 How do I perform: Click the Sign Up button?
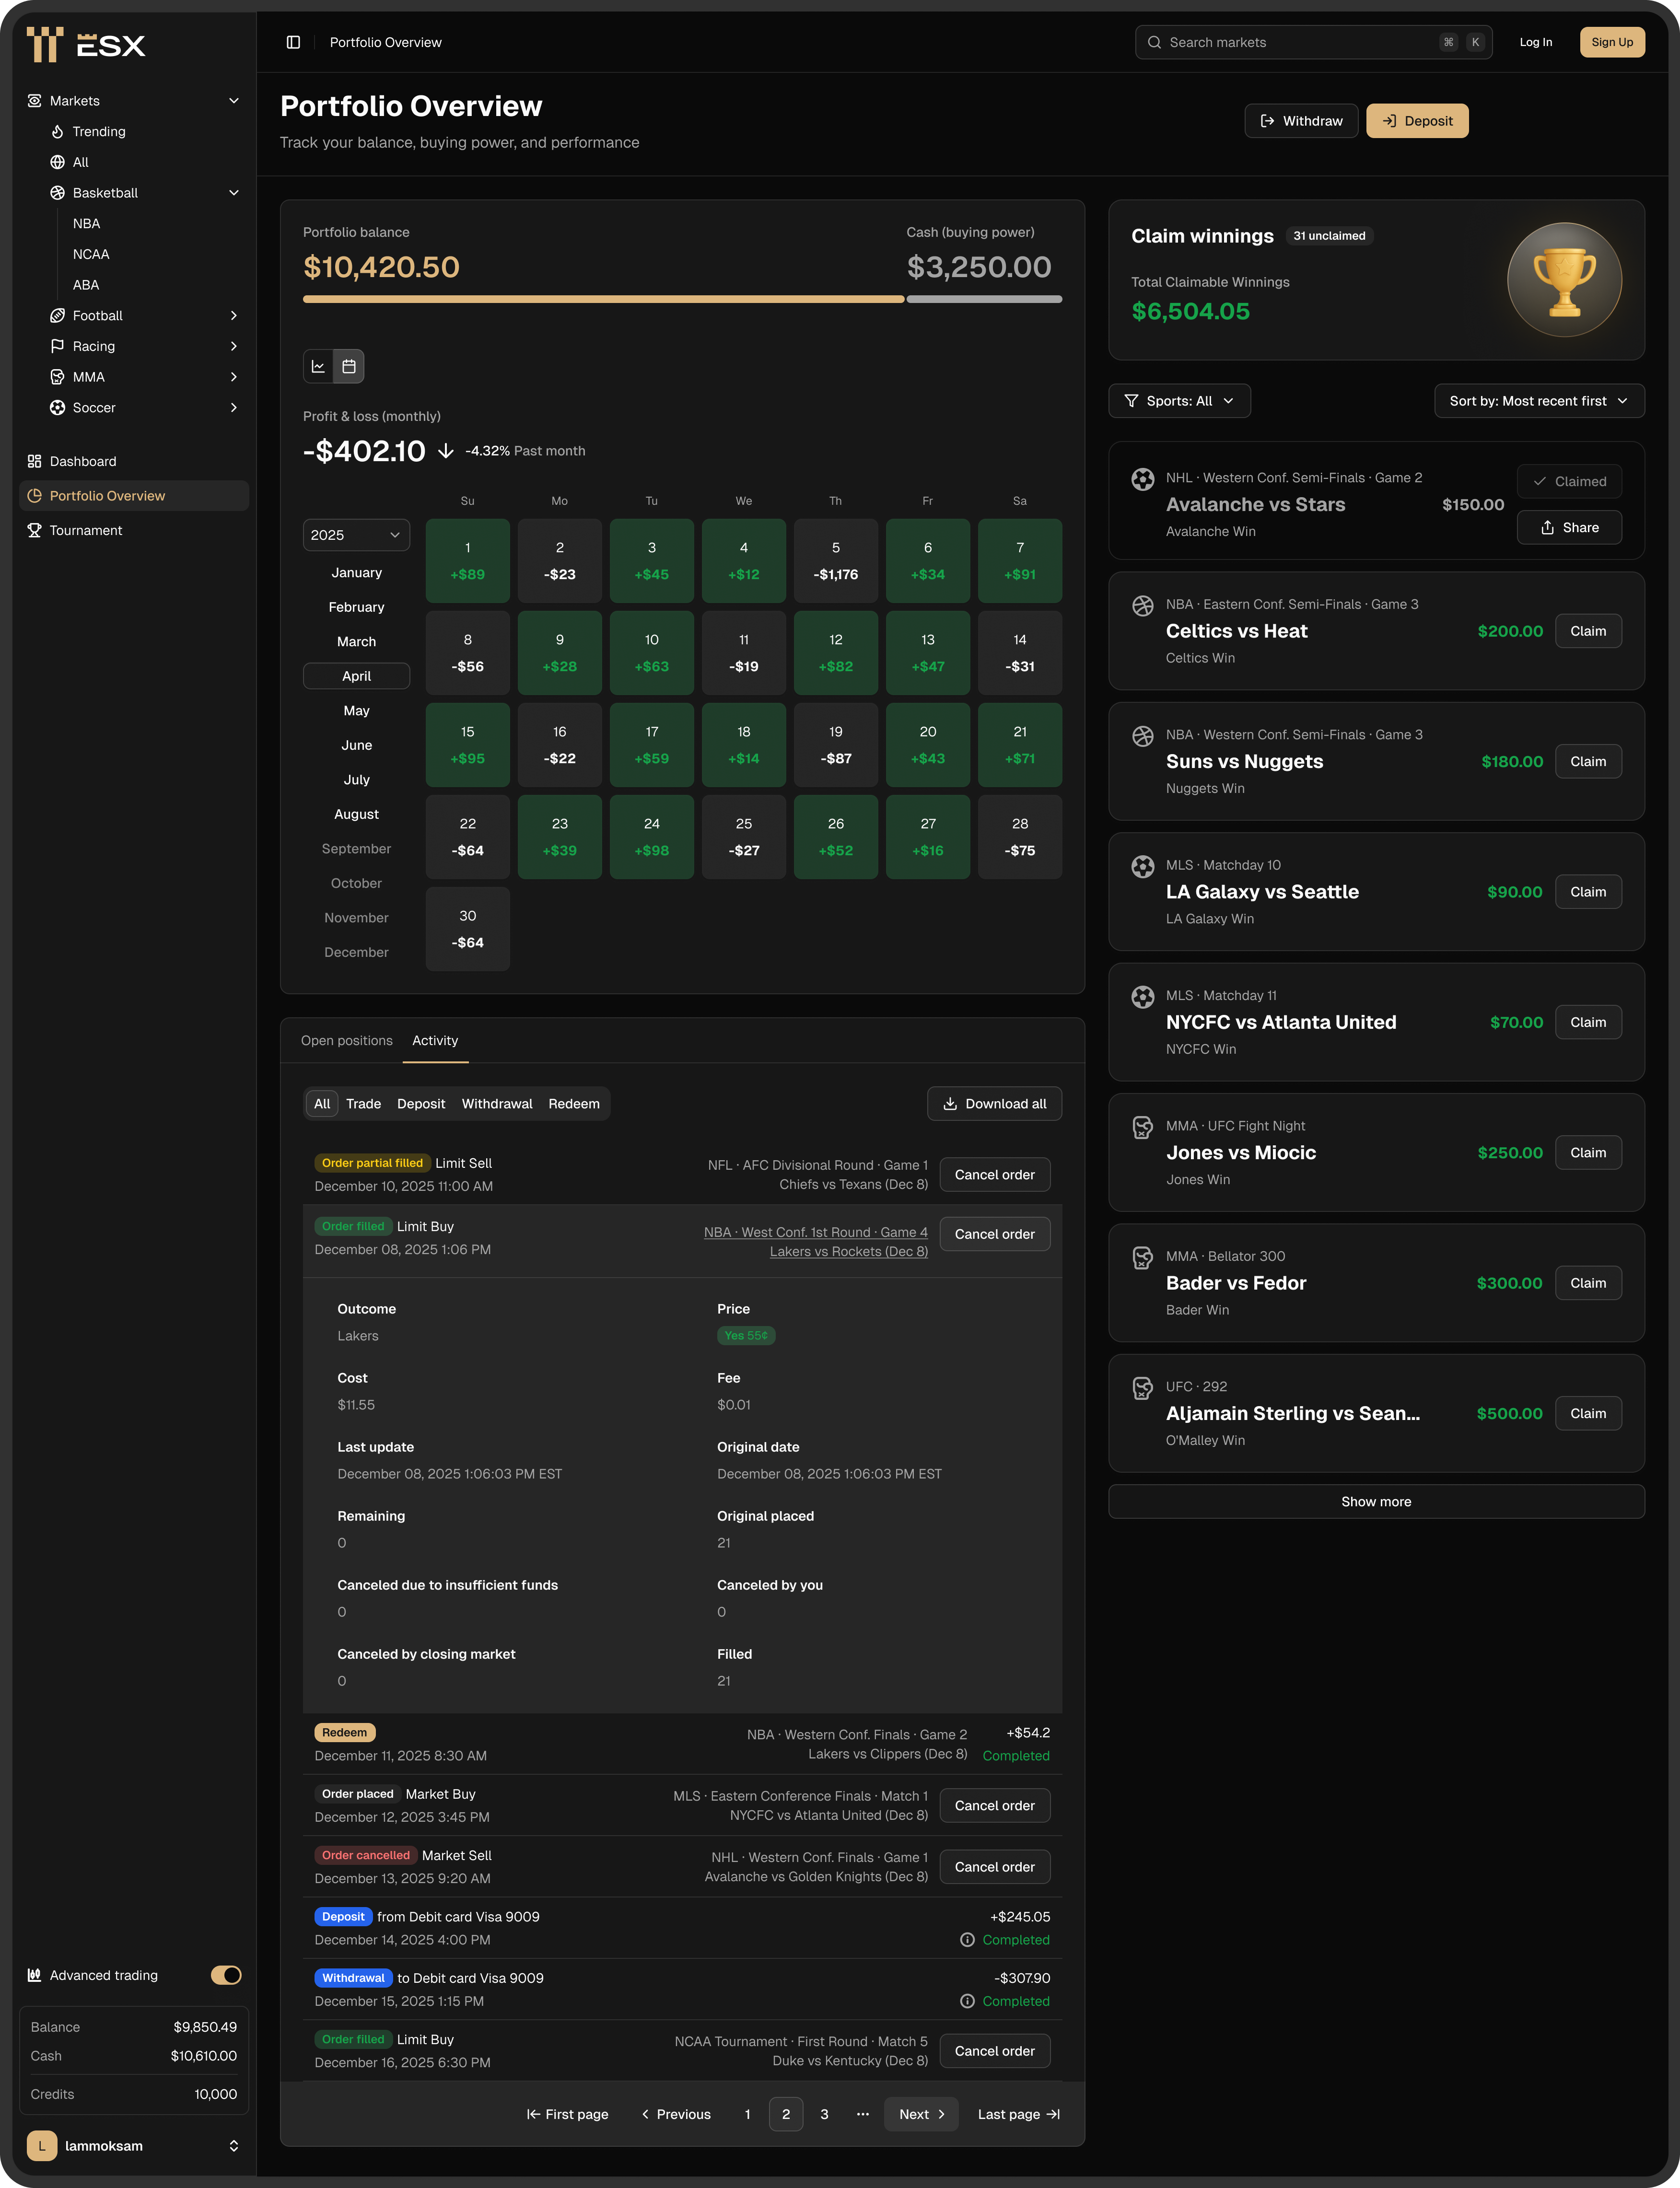point(1611,42)
